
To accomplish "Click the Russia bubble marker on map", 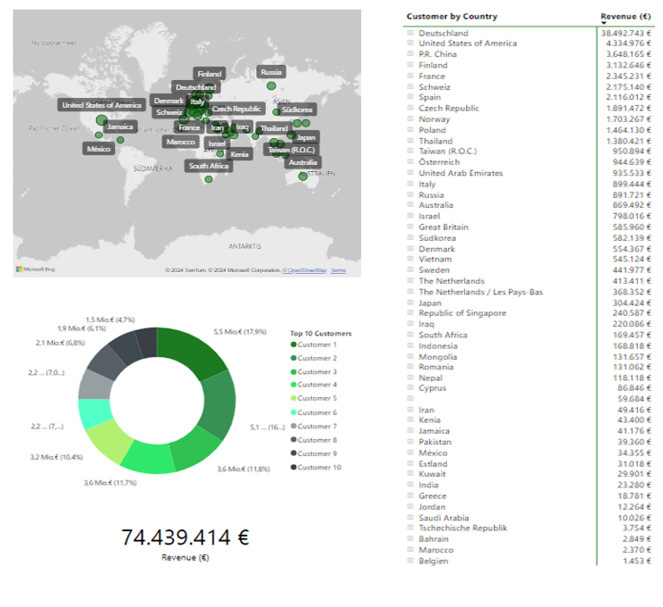I will coord(271,86).
